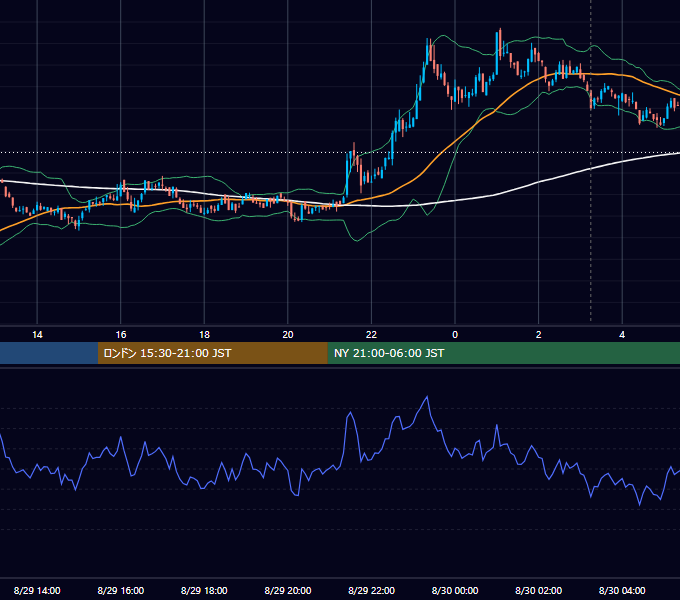
Task: Select the London 15:30-21:00 JST session bar
Action: [x=212, y=353]
